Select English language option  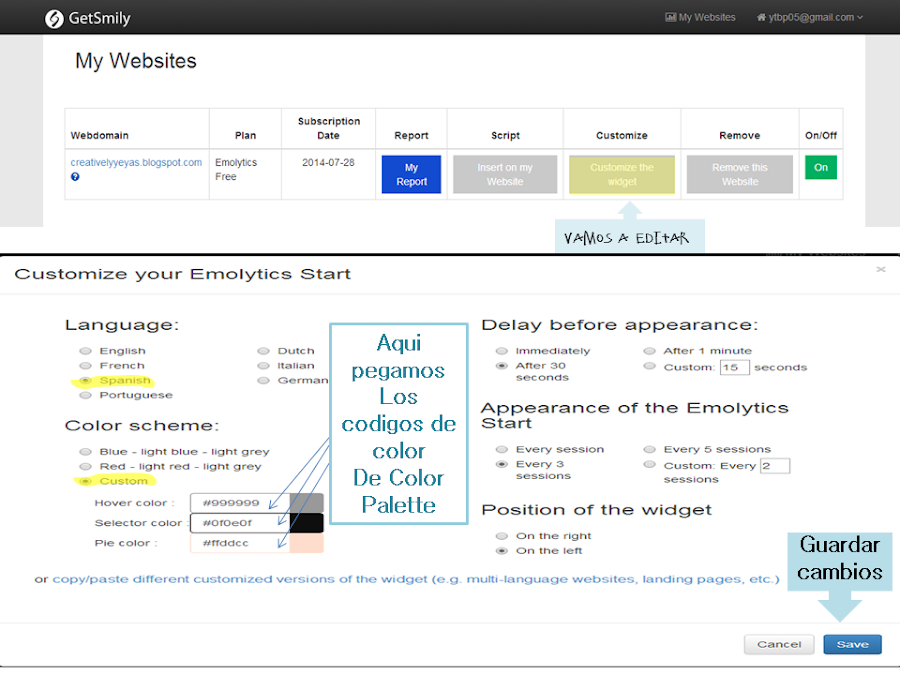(x=86, y=351)
